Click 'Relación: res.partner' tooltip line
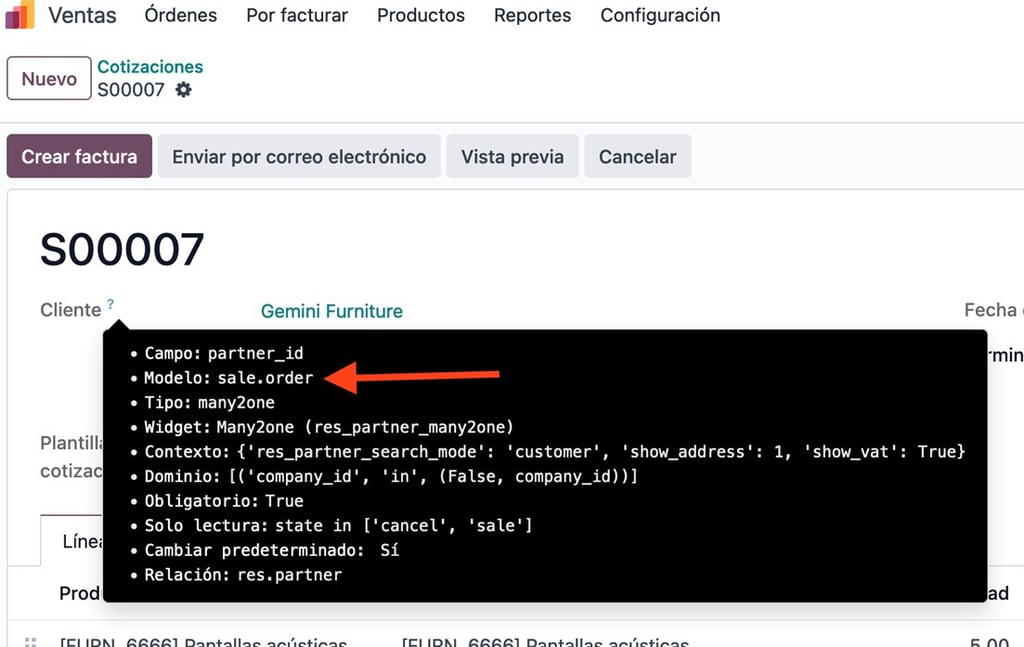 point(243,575)
